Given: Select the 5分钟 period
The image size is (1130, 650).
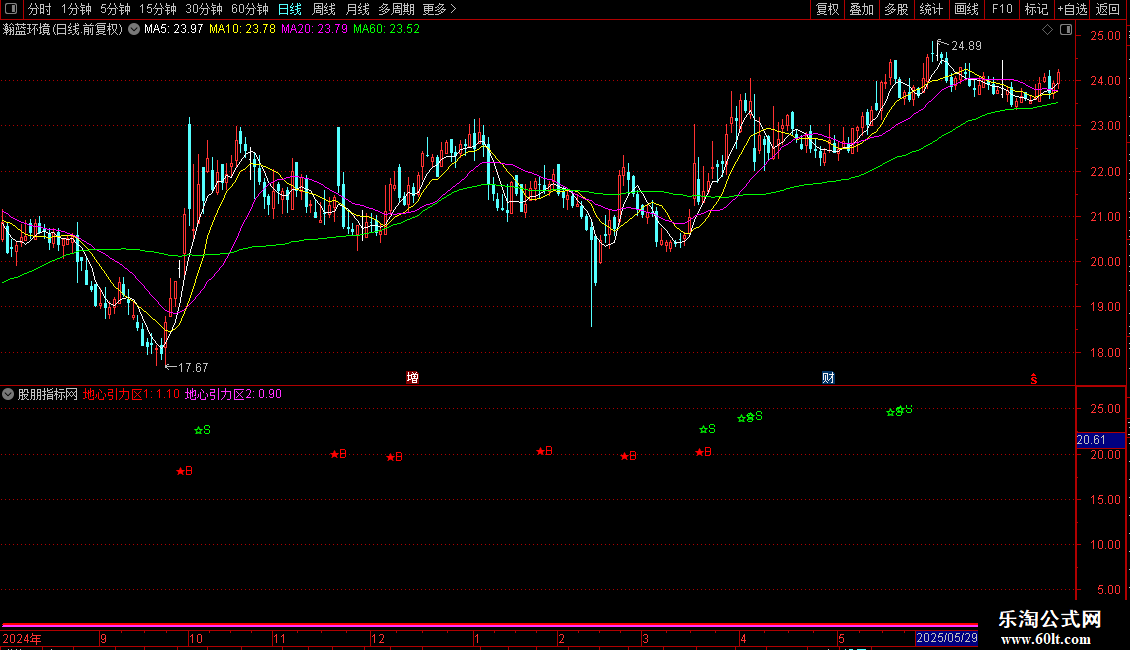Looking at the screenshot, I should pos(115,9).
